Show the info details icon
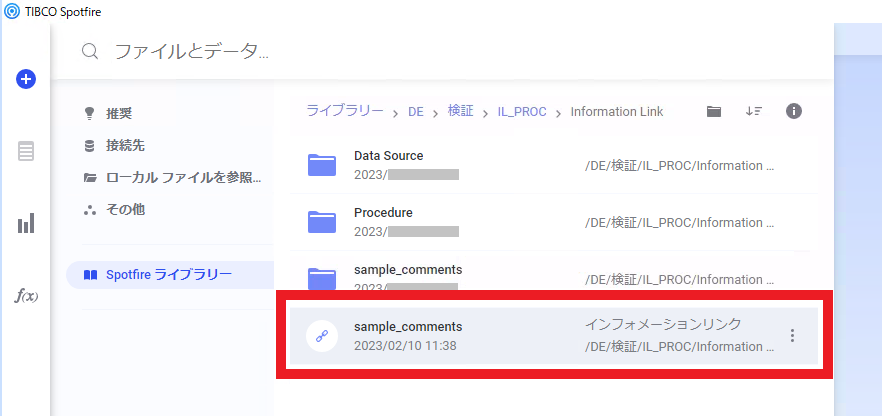The height and width of the screenshot is (416, 882). point(793,111)
